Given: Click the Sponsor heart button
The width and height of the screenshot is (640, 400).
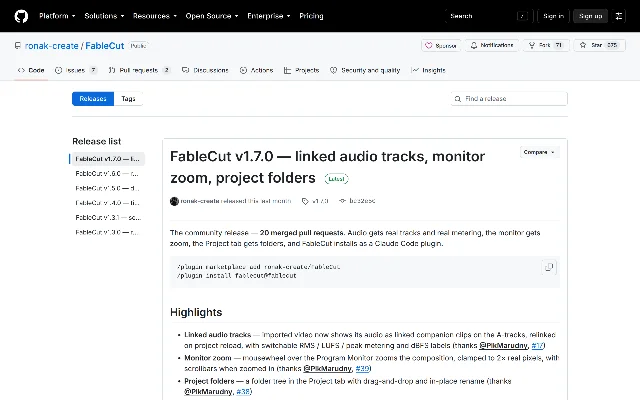Looking at the screenshot, I should (x=441, y=45).
